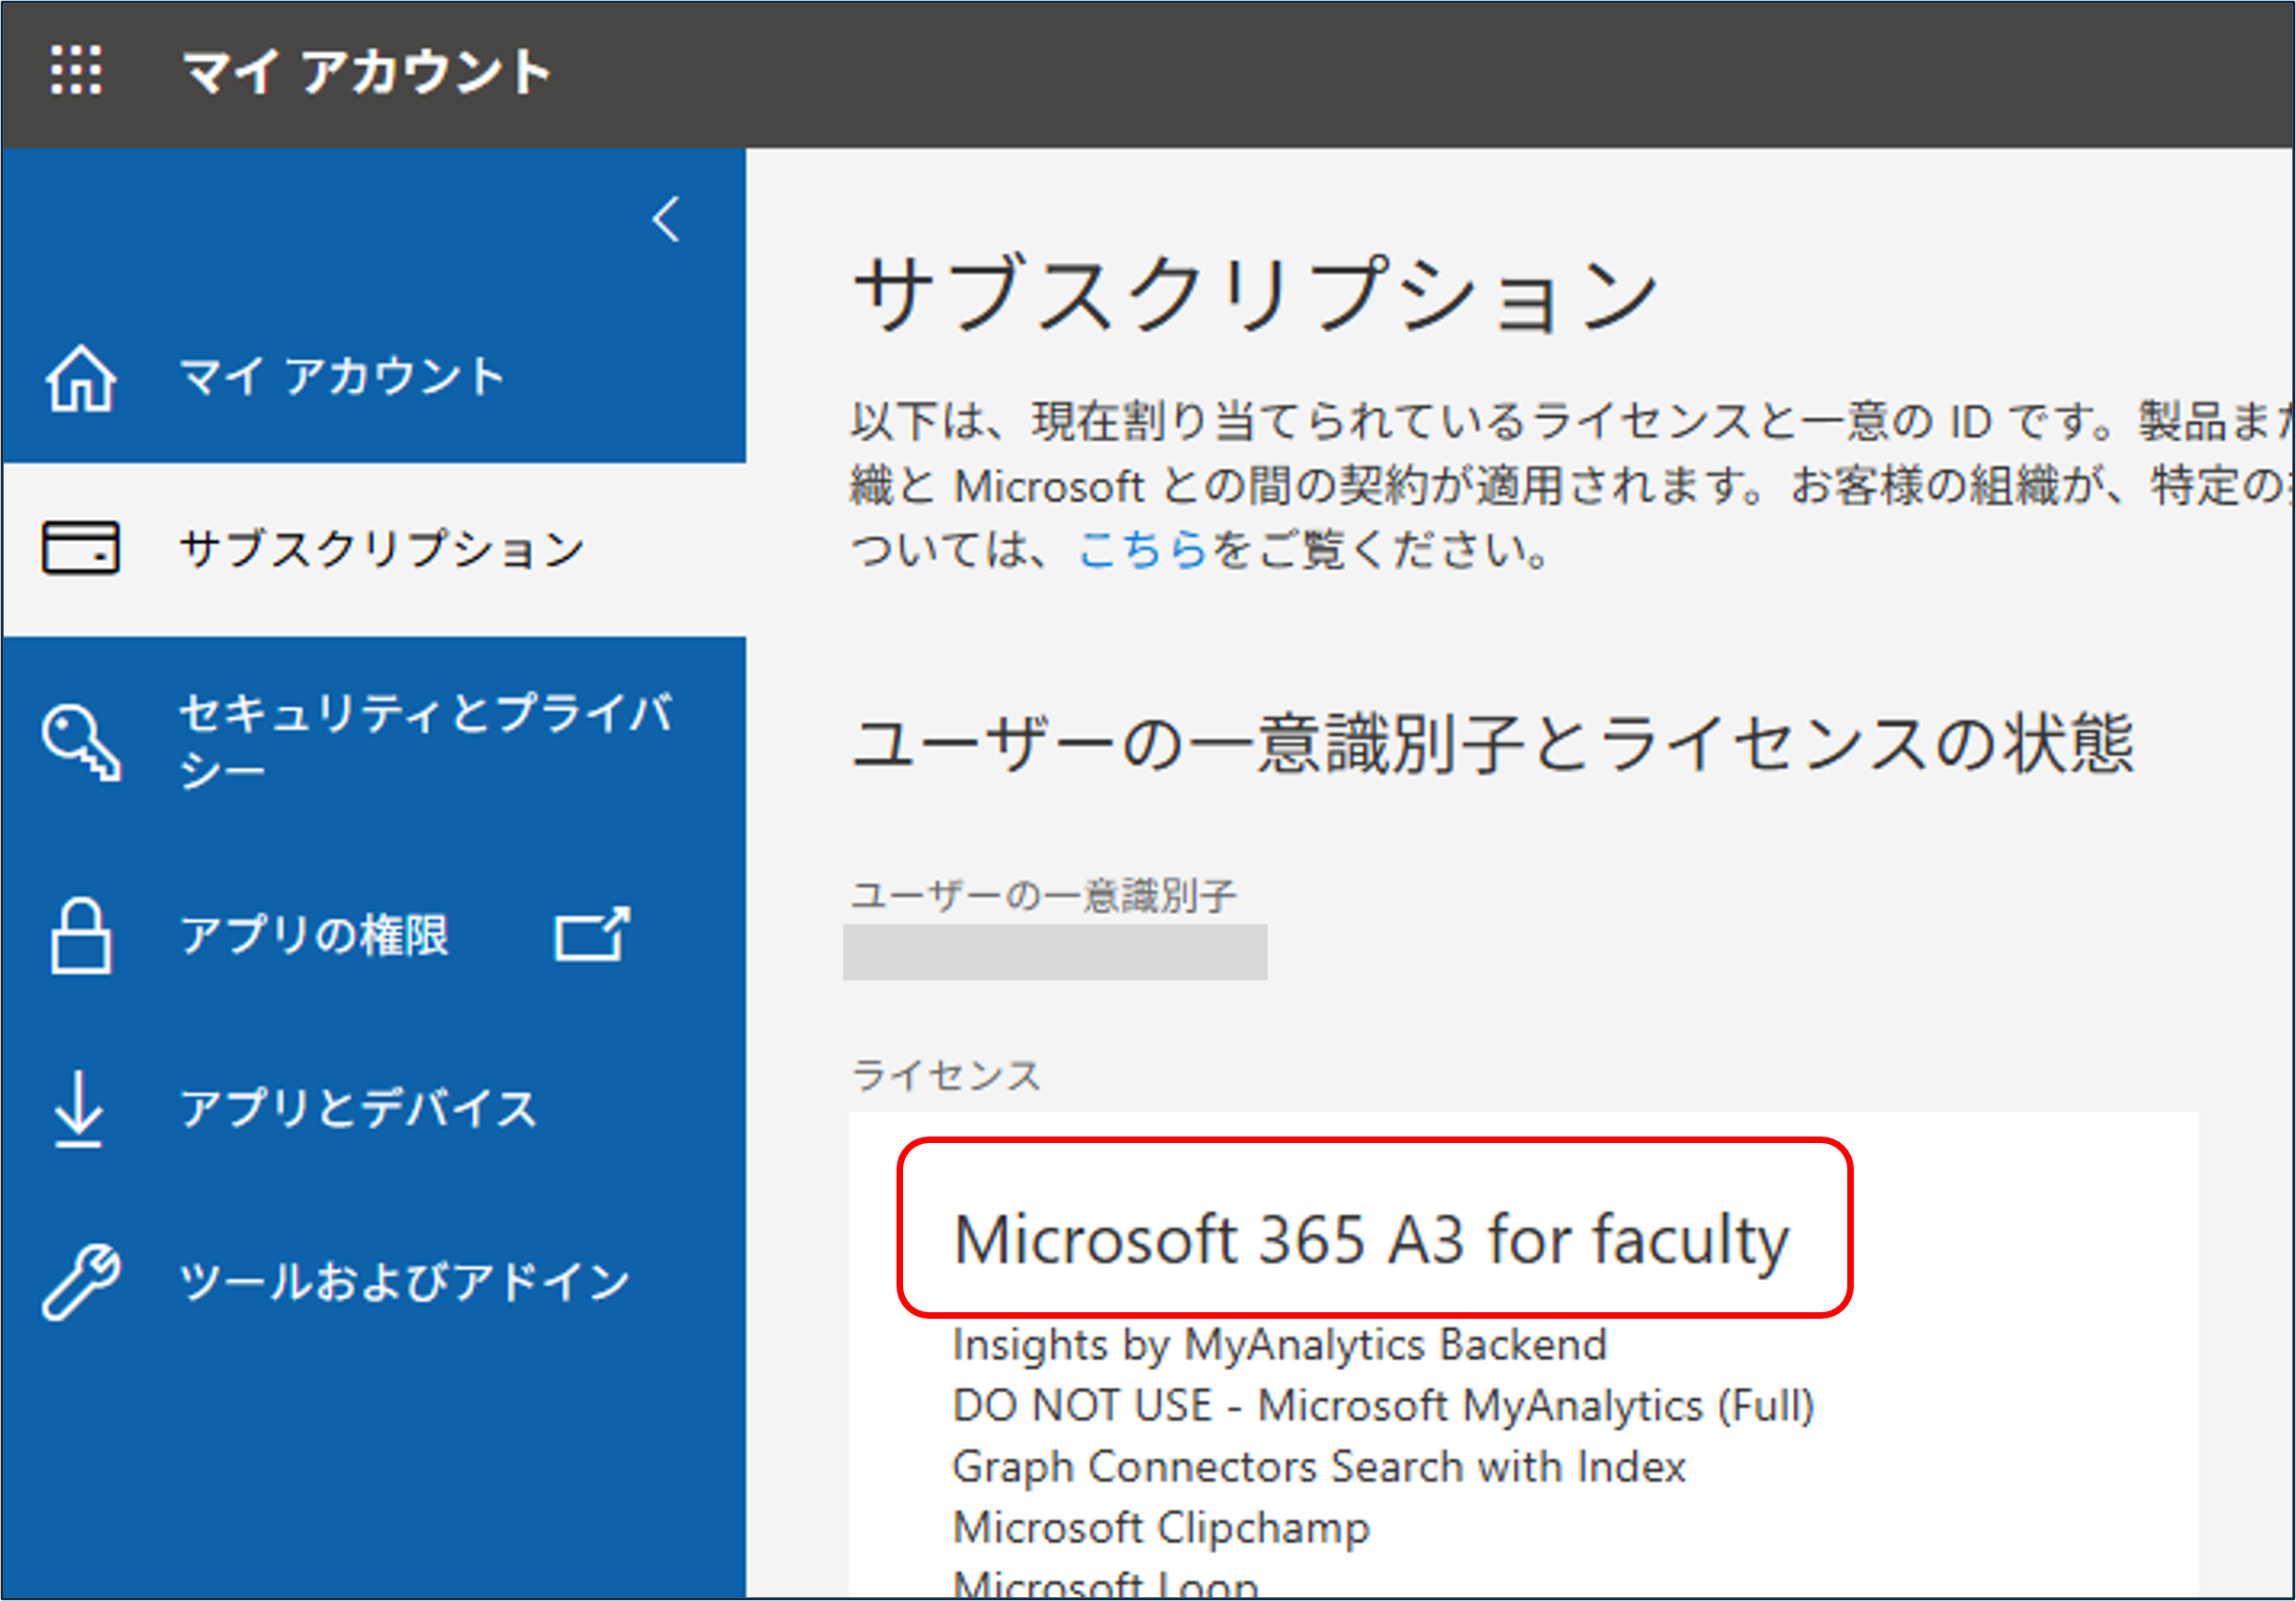Viewport: 2296px width, 1601px height.
Task: Click the サブスクリプション page heading
Action: tap(1255, 292)
